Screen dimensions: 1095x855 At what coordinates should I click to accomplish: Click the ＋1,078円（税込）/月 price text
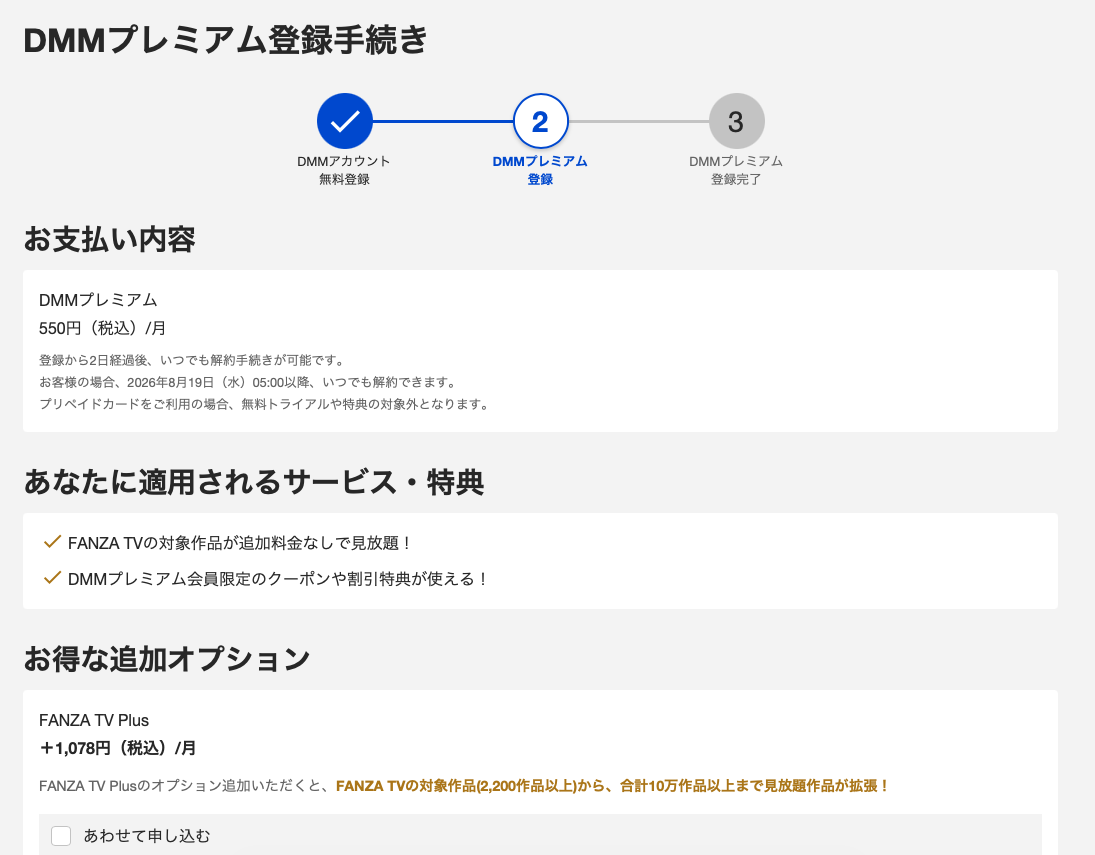(117, 748)
